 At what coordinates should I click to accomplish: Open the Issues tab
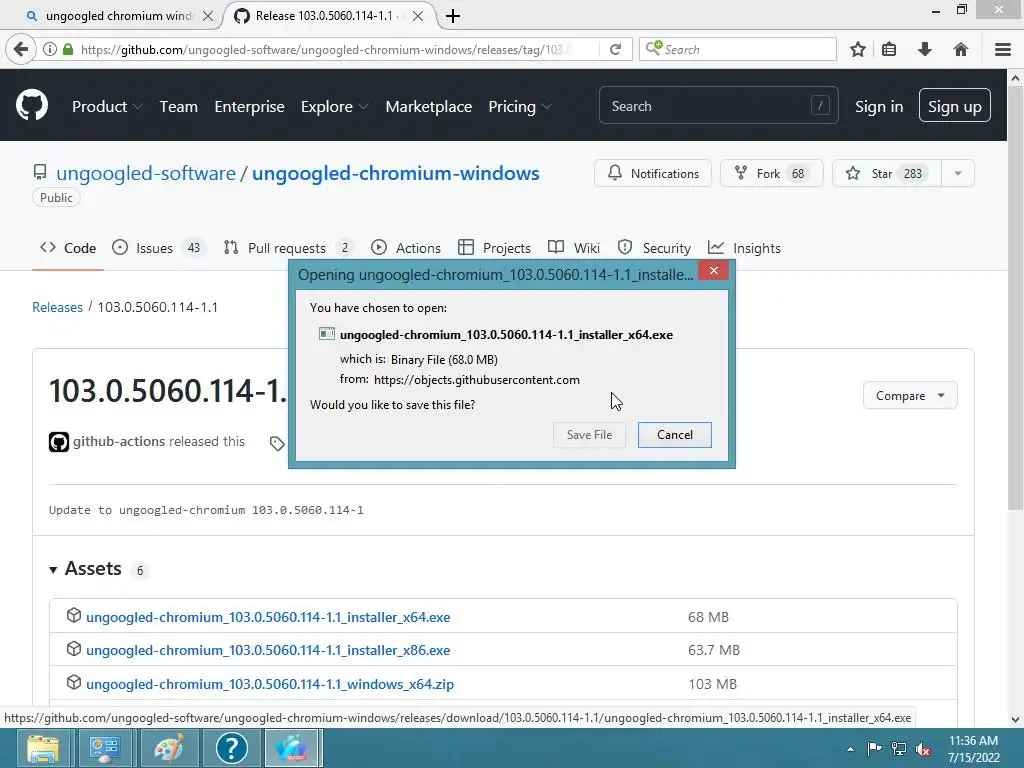(157, 248)
